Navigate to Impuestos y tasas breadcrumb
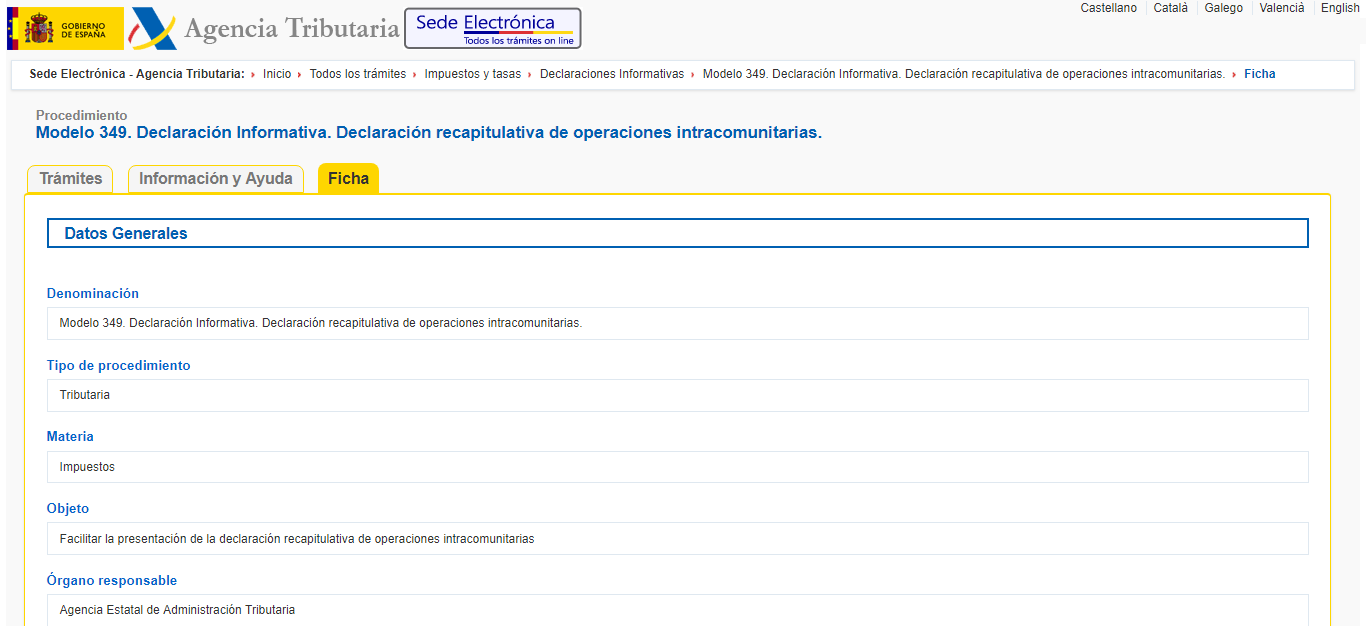The width and height of the screenshot is (1366, 626). point(472,74)
